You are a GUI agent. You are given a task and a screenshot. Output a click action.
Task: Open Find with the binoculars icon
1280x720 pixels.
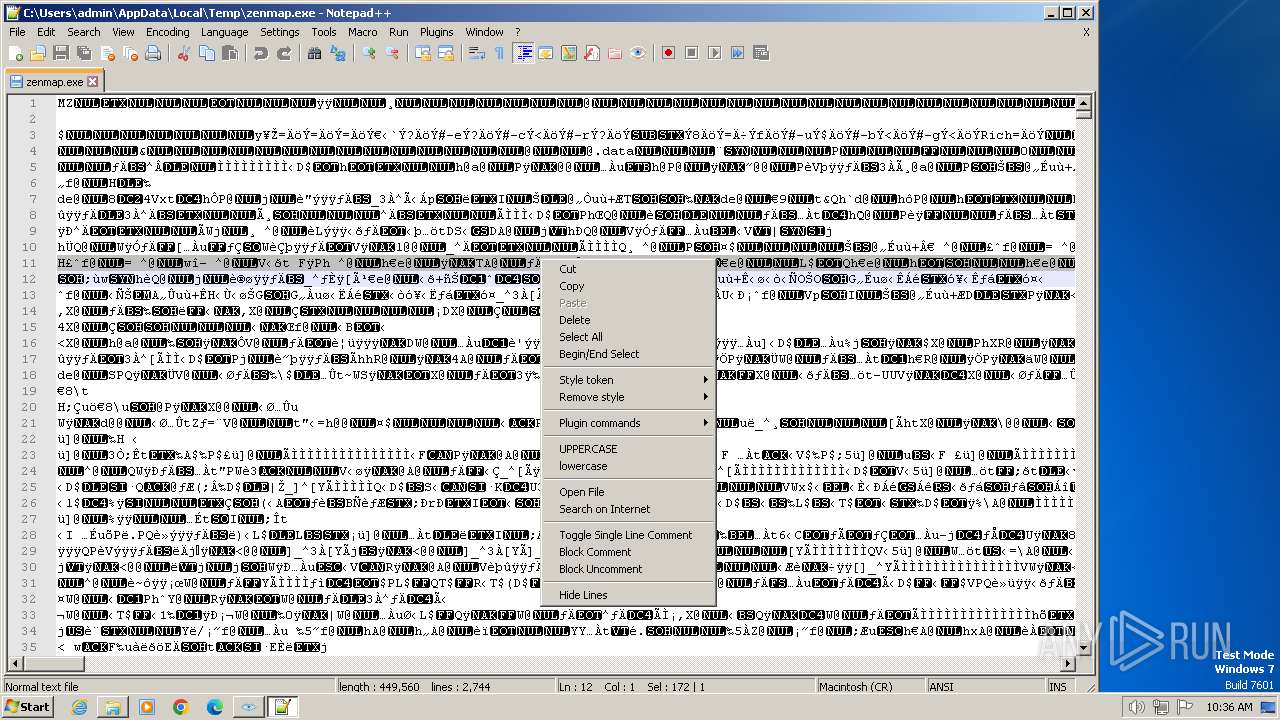coord(316,53)
